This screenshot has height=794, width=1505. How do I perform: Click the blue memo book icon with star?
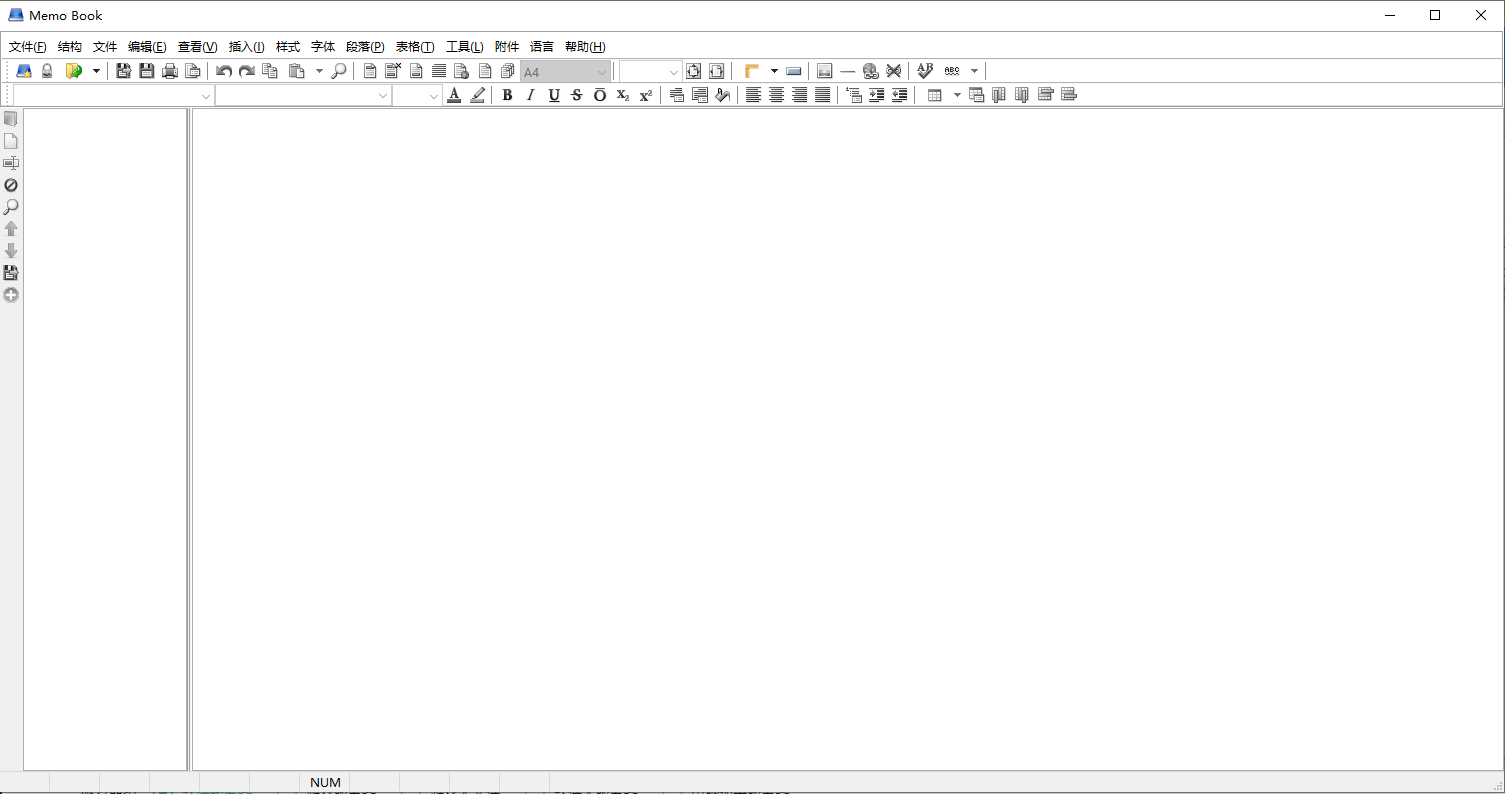click(24, 71)
